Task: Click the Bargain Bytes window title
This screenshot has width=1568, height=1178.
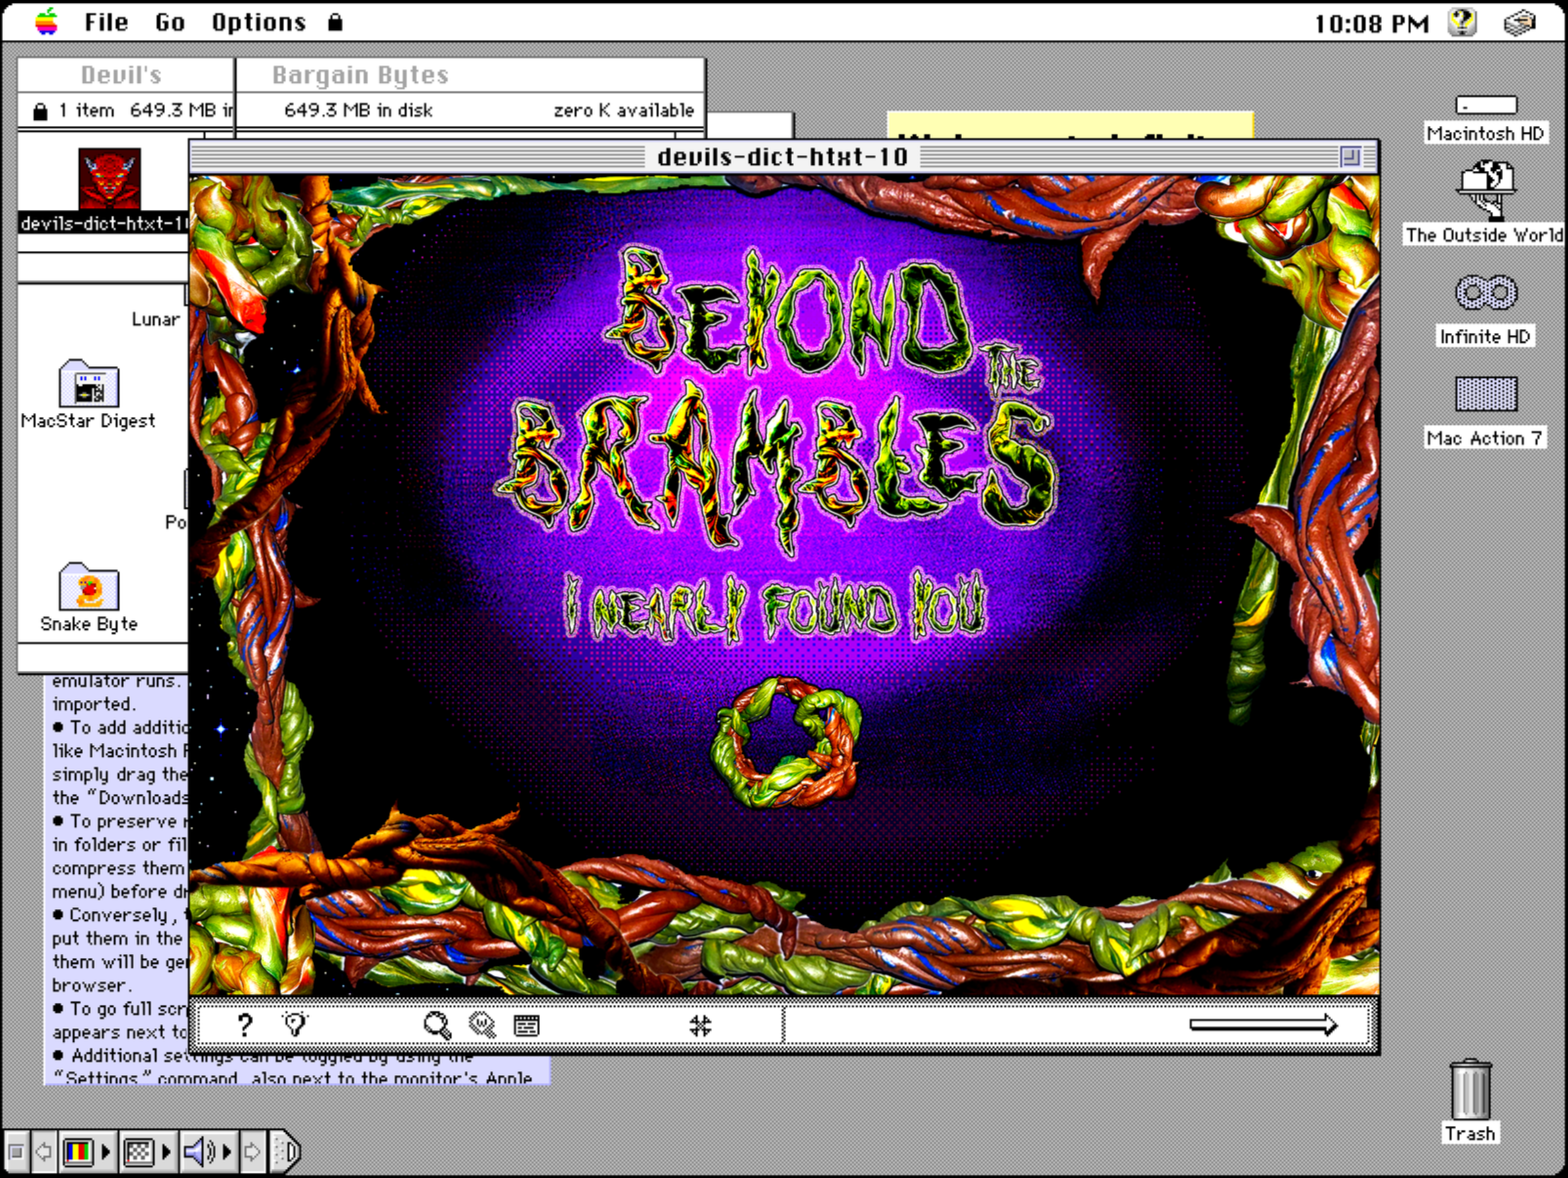Action: 360,75
